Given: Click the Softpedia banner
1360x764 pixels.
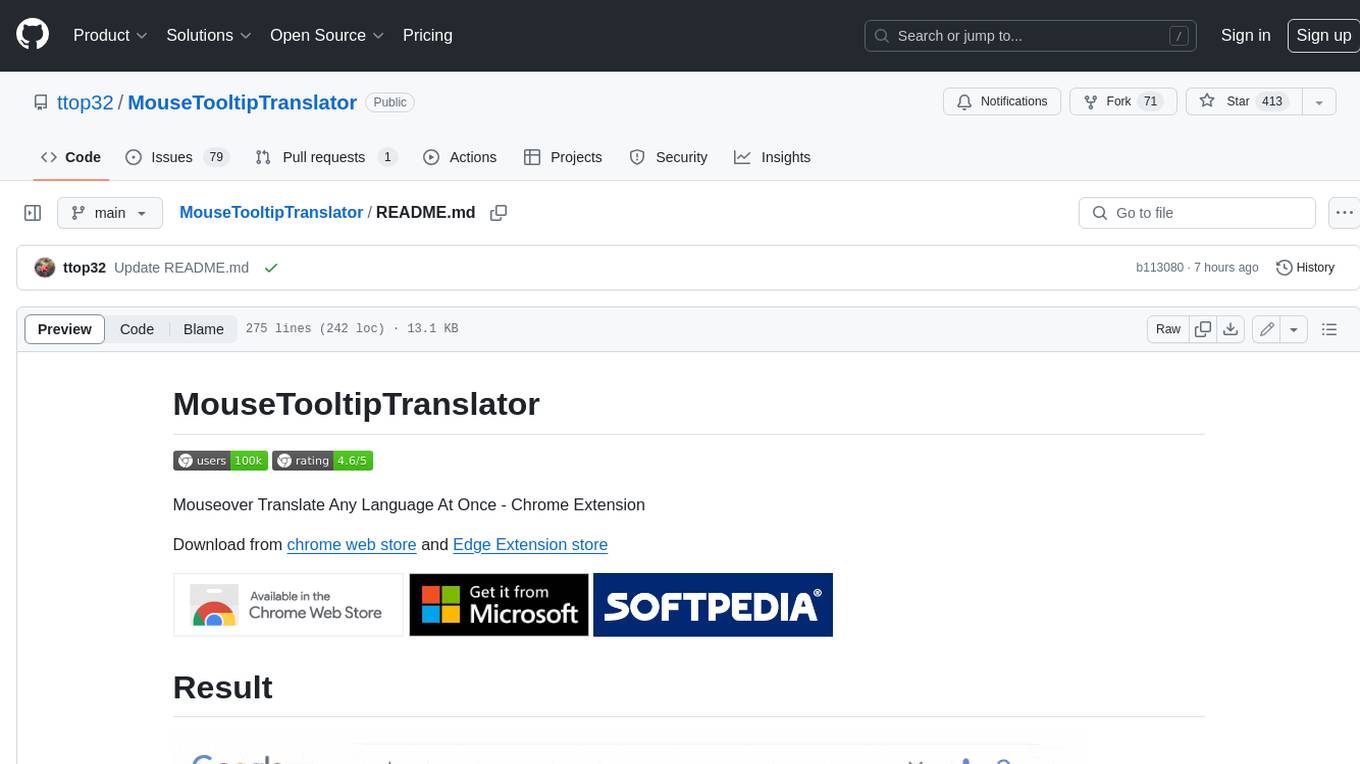Looking at the screenshot, I should click(x=713, y=605).
